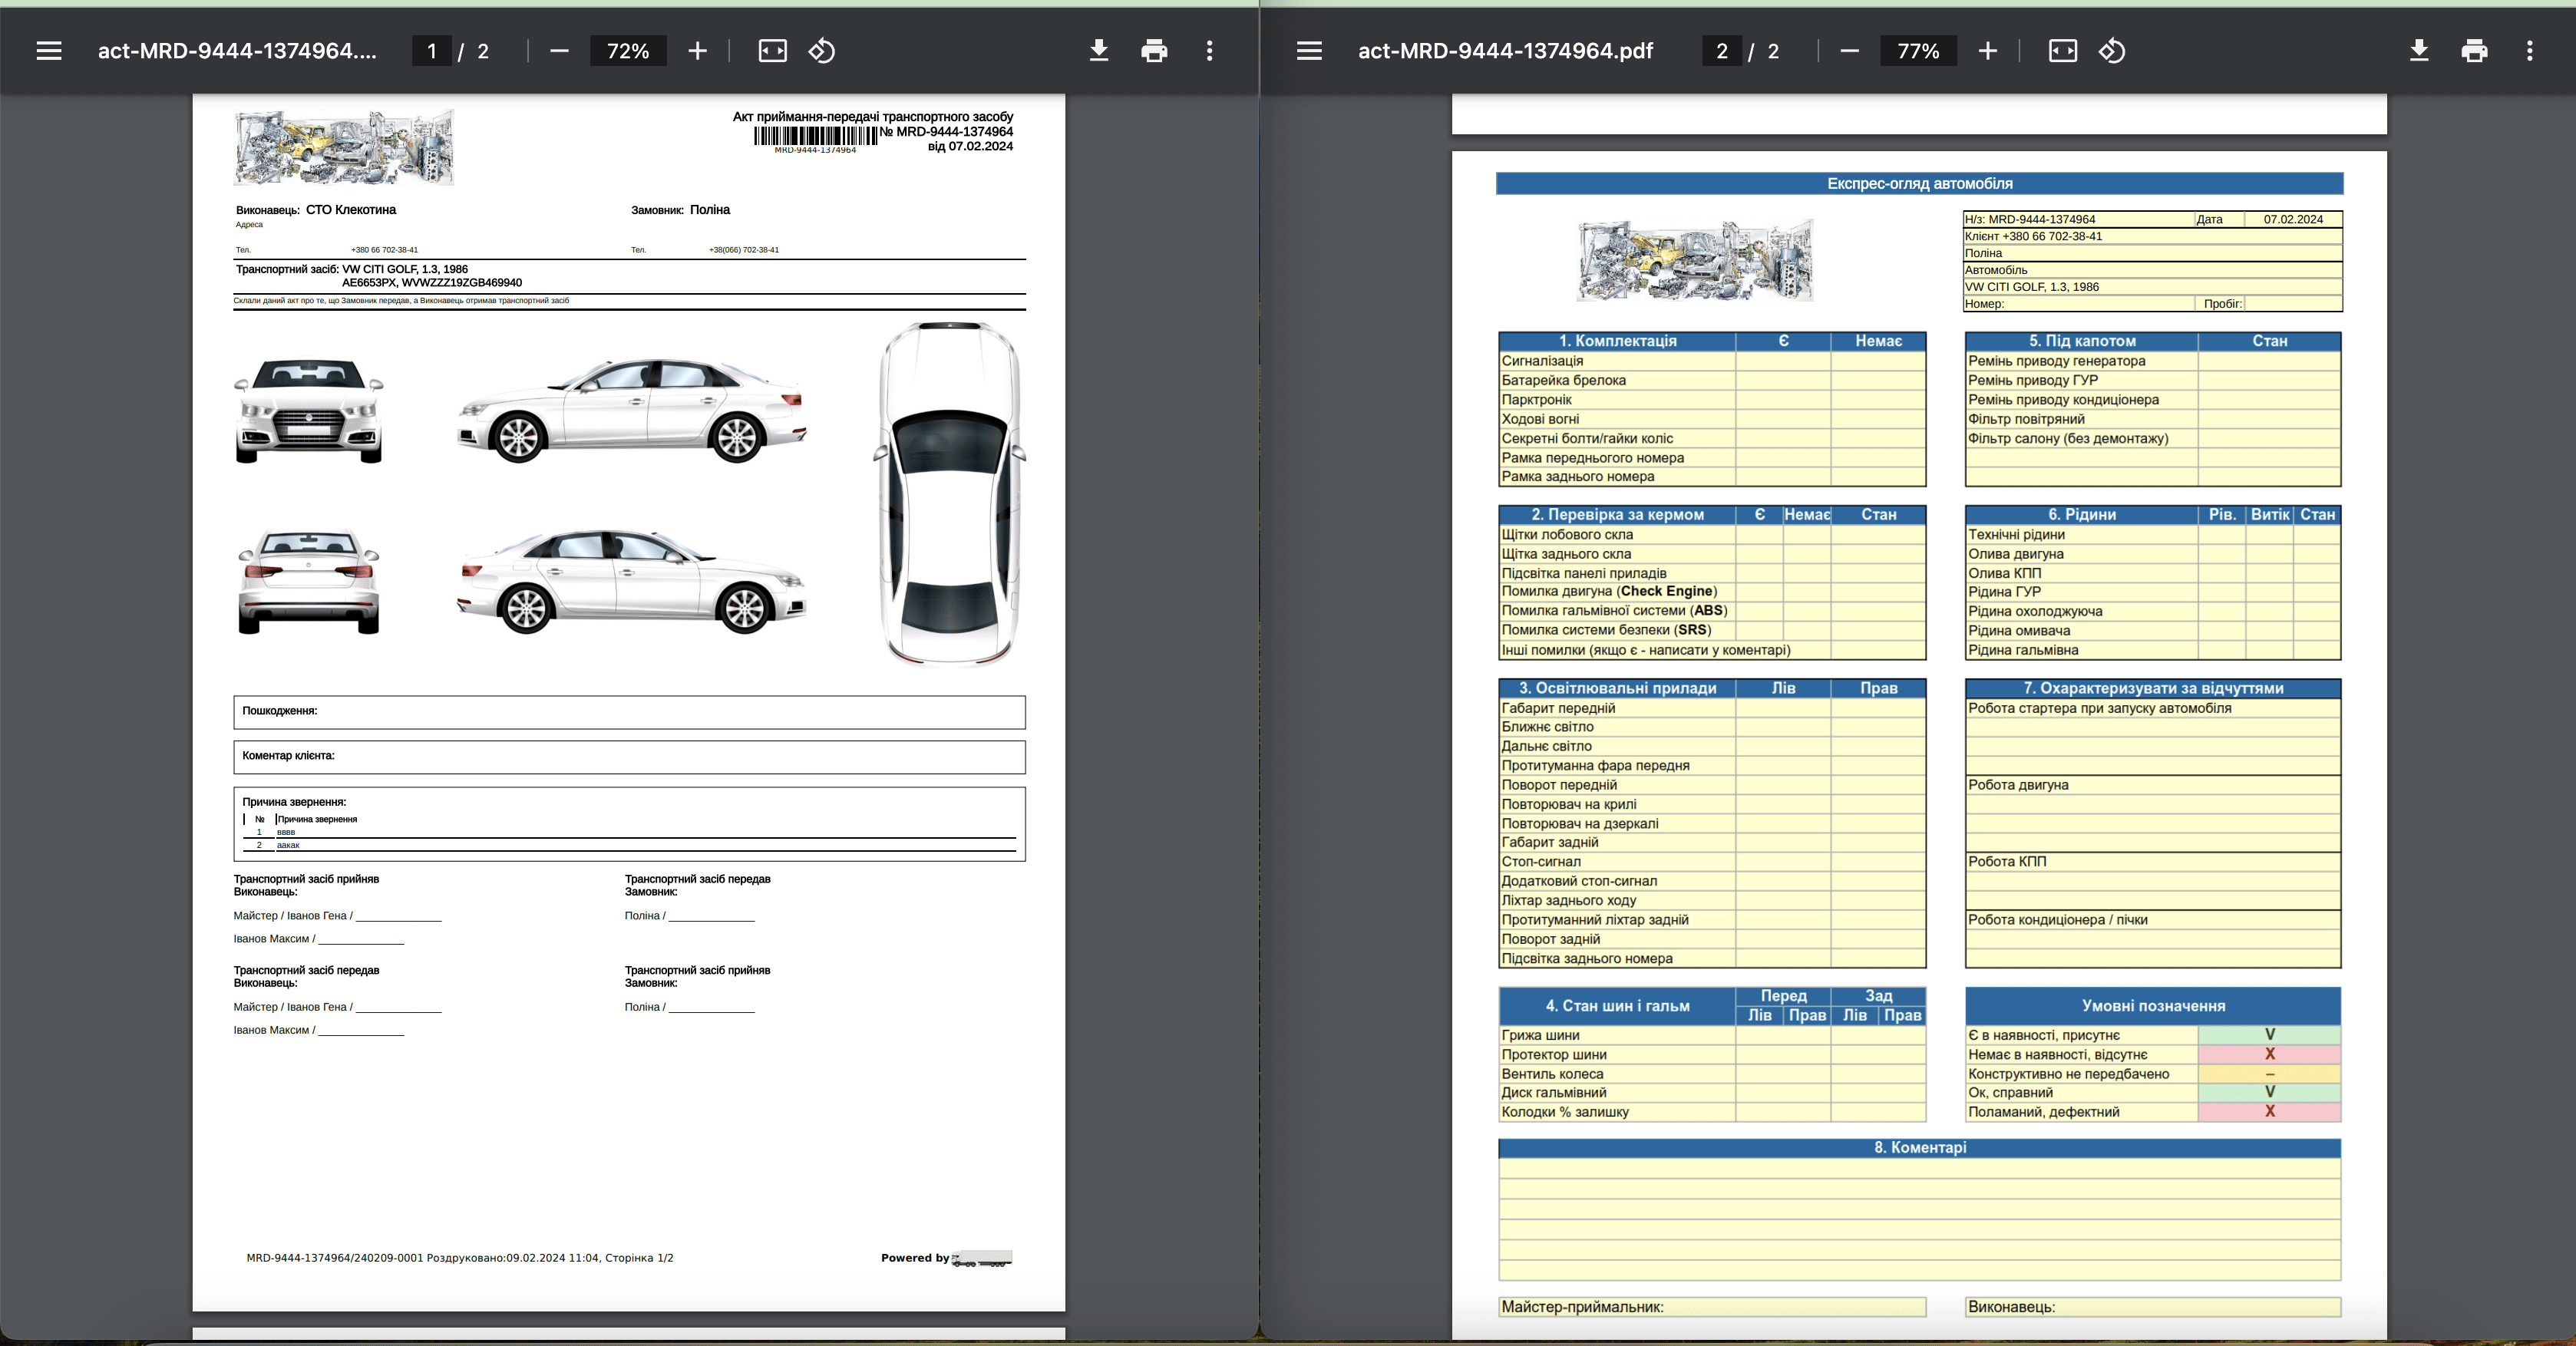Click the 72% zoom level field

click(628, 51)
